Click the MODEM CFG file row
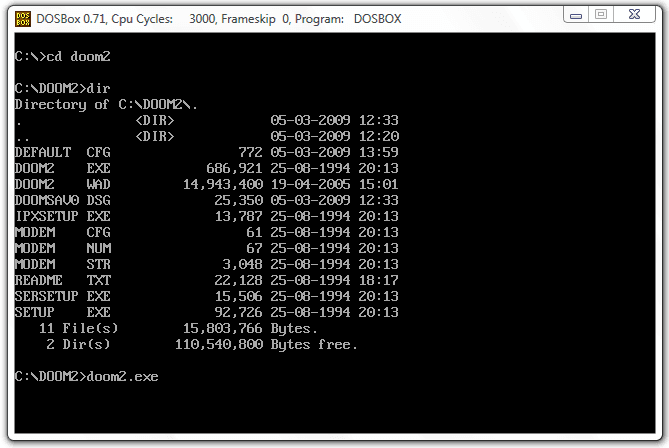 tap(207, 232)
